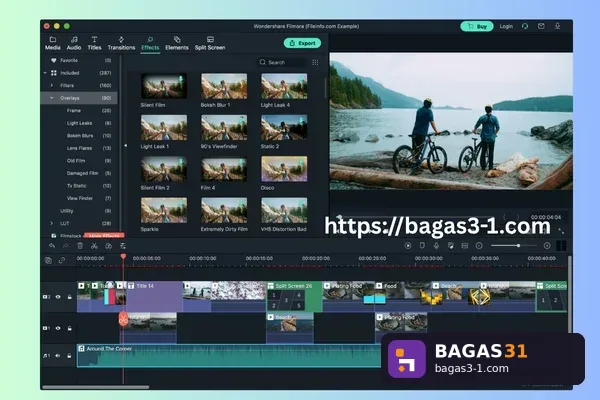Viewport: 600px width, 400px height.
Task: Zoom out timeline with minus circle icon
Action: (x=479, y=246)
